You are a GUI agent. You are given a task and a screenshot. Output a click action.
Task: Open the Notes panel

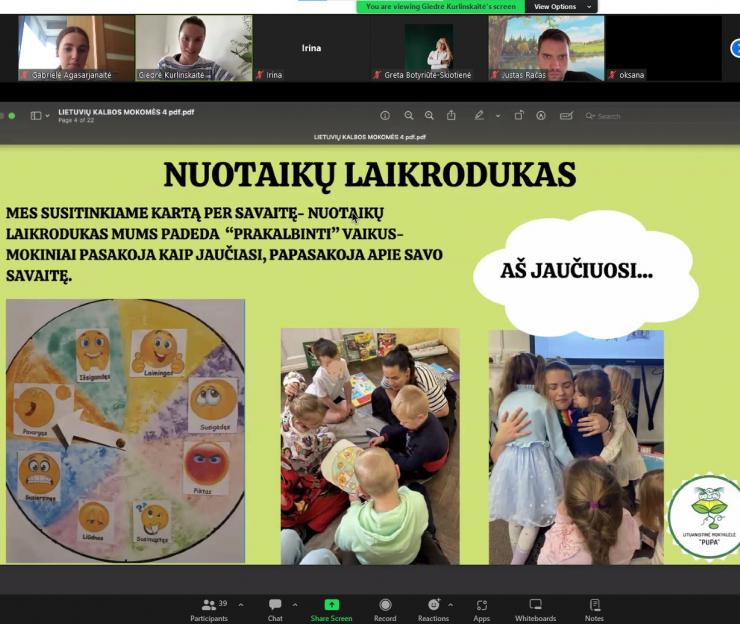pos(594,610)
